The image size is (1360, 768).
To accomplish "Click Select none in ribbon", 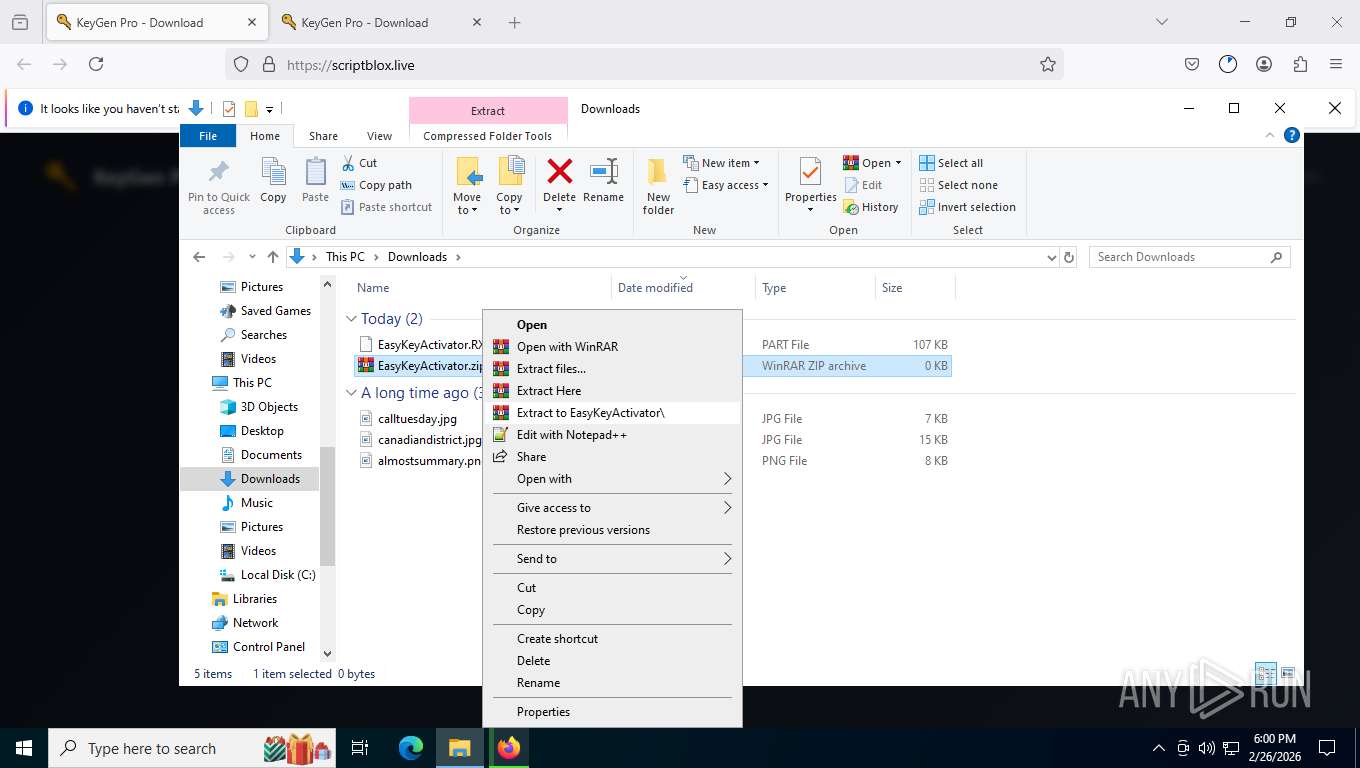I will 958,185.
